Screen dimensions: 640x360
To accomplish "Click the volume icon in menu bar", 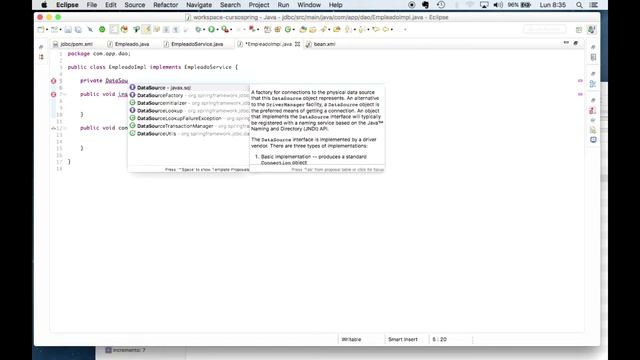I will [498, 5].
